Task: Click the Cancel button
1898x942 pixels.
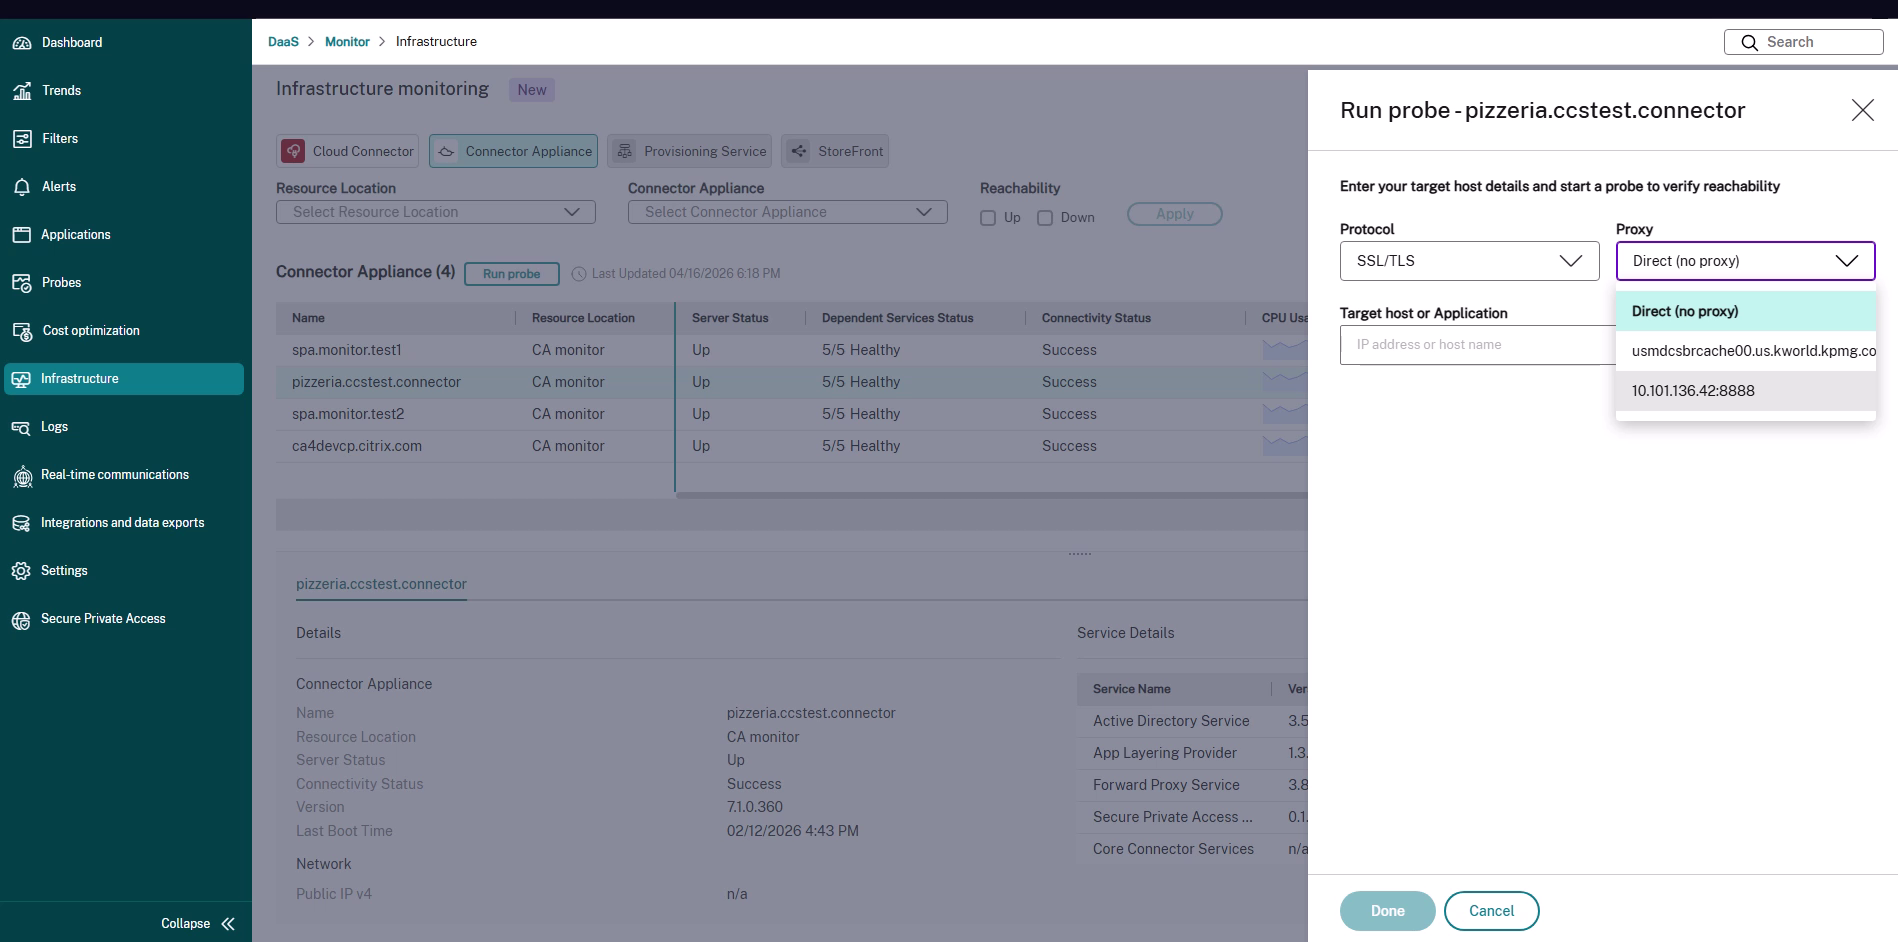Action: [1491, 911]
